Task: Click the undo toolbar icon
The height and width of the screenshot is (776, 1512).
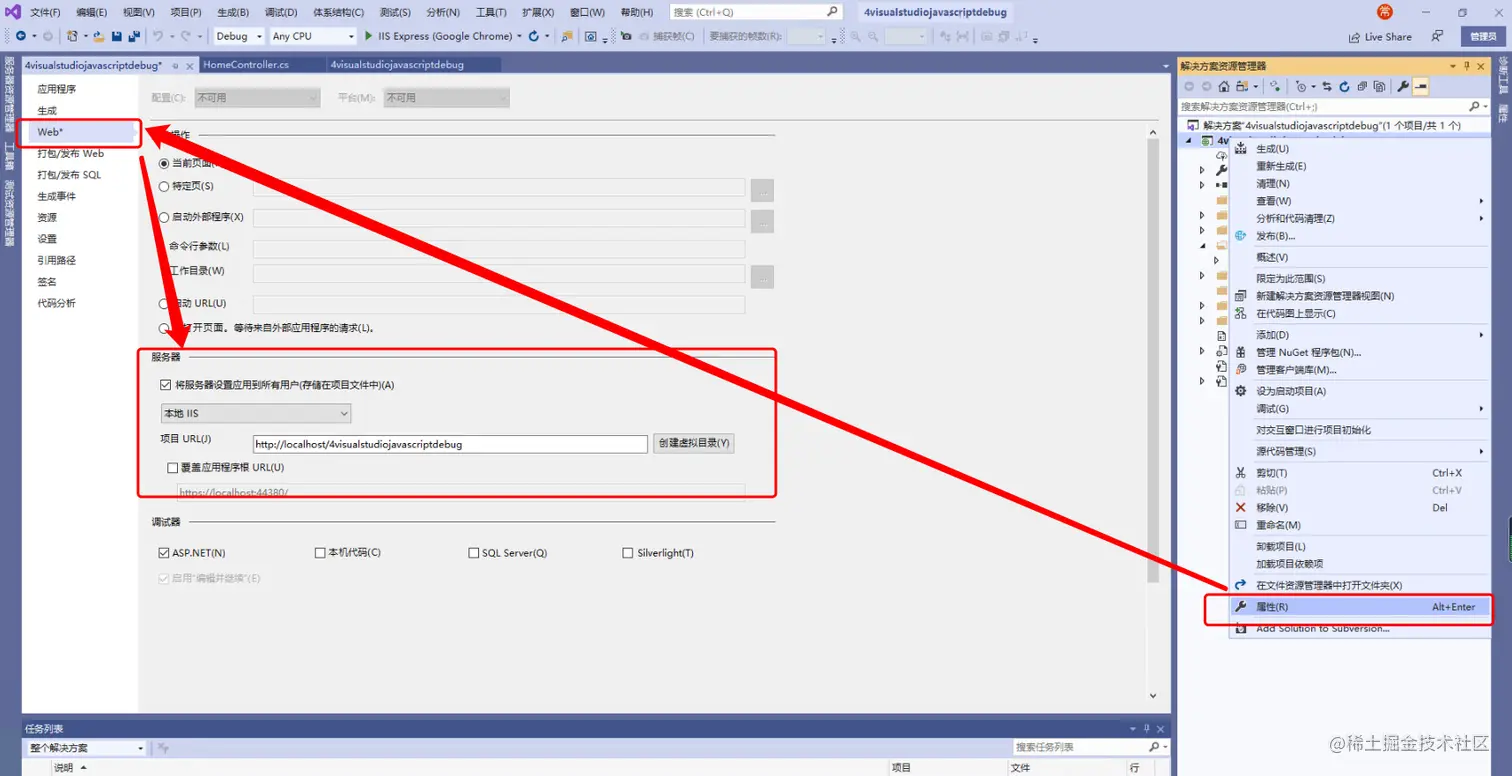Action: click(158, 36)
